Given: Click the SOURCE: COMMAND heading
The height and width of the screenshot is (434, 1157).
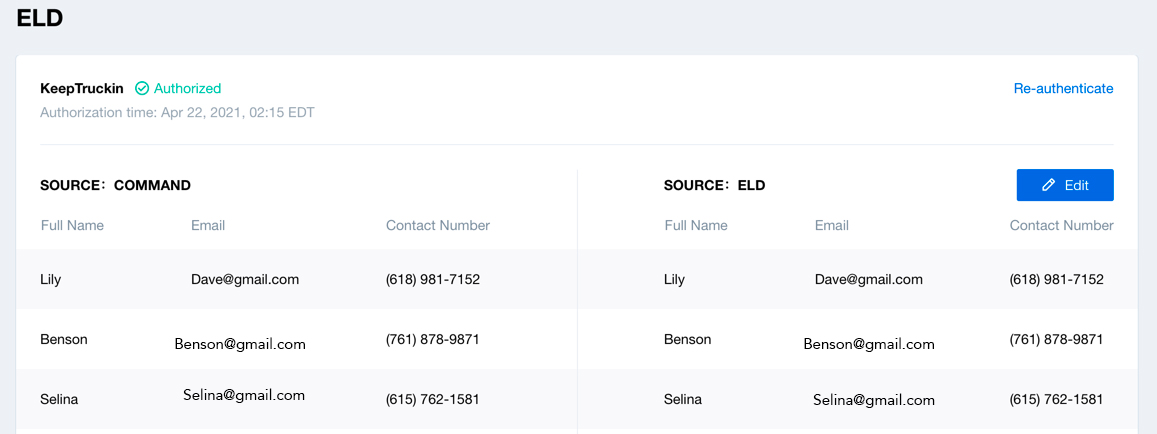Looking at the screenshot, I should click(115, 185).
